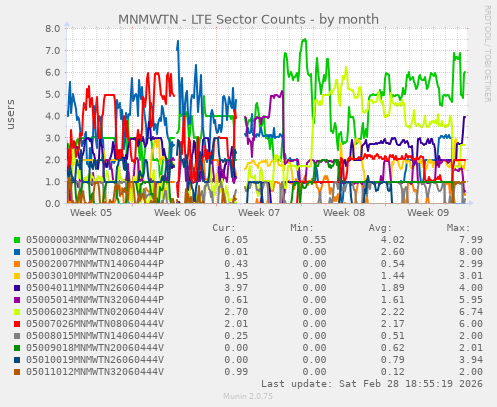Select legend label 05011012MNMWTN32060444V

click(x=95, y=372)
